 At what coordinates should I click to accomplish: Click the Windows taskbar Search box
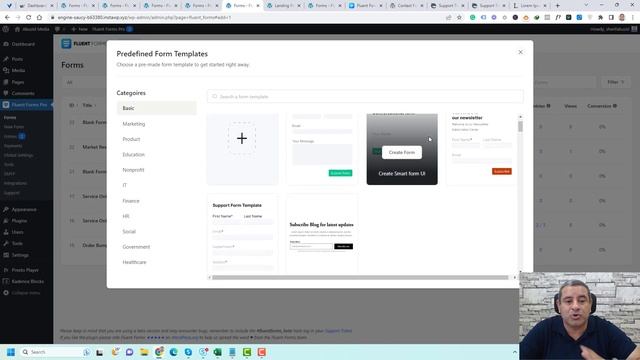[x=55, y=352]
